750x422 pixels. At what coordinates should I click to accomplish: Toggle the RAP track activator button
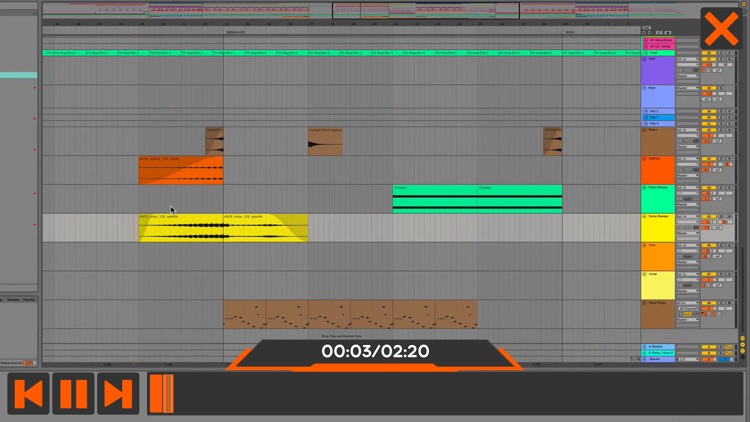(709, 59)
